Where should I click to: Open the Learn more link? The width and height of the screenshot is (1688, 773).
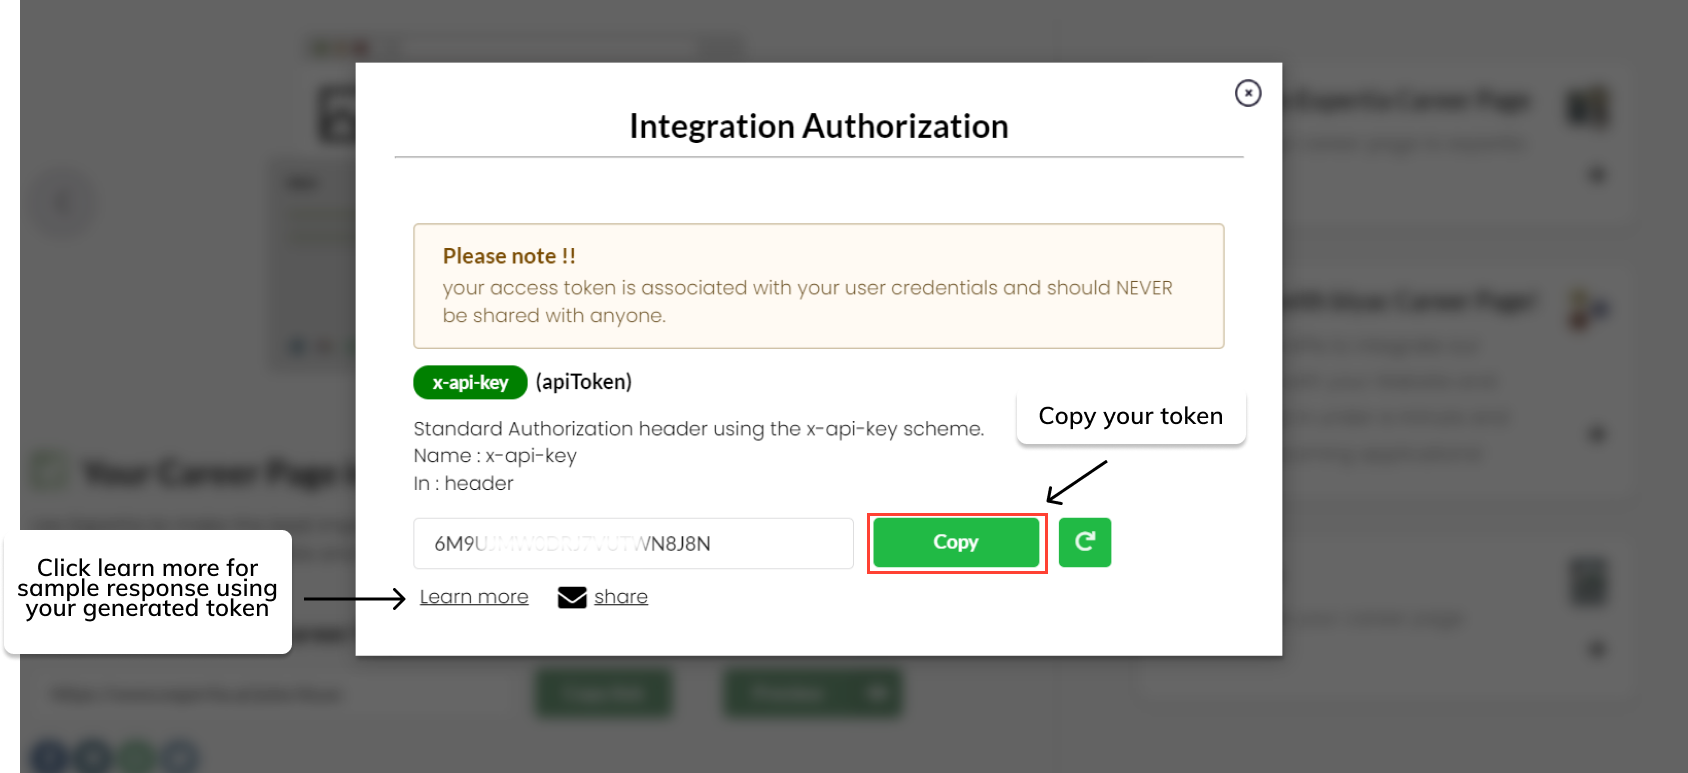coord(474,597)
